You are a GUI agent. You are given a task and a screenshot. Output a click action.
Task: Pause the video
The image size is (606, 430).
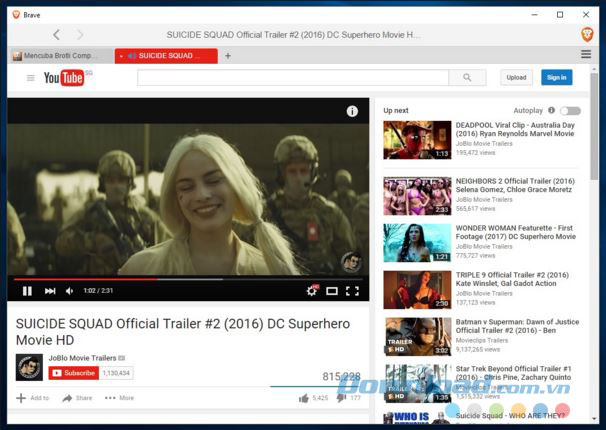coord(27,291)
